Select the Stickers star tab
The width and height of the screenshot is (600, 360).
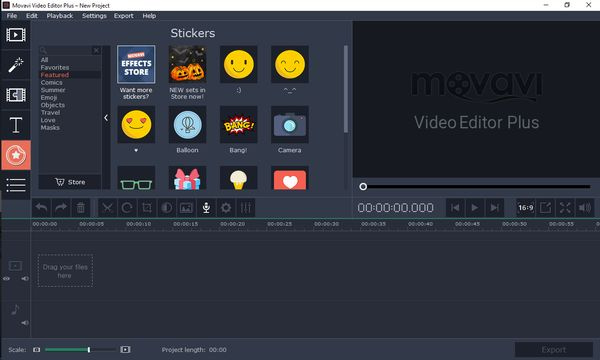pos(16,155)
